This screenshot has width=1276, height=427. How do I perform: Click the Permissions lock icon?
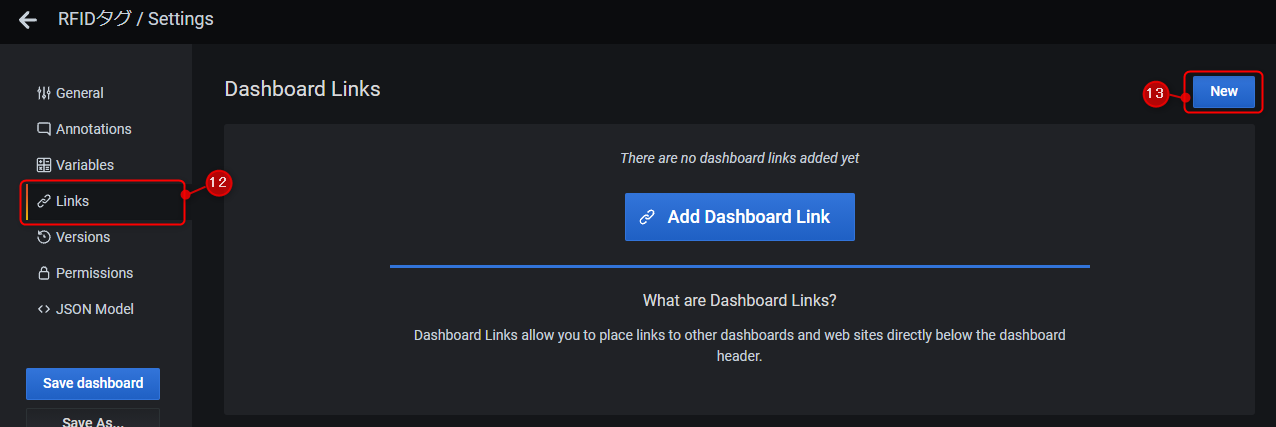tap(43, 273)
